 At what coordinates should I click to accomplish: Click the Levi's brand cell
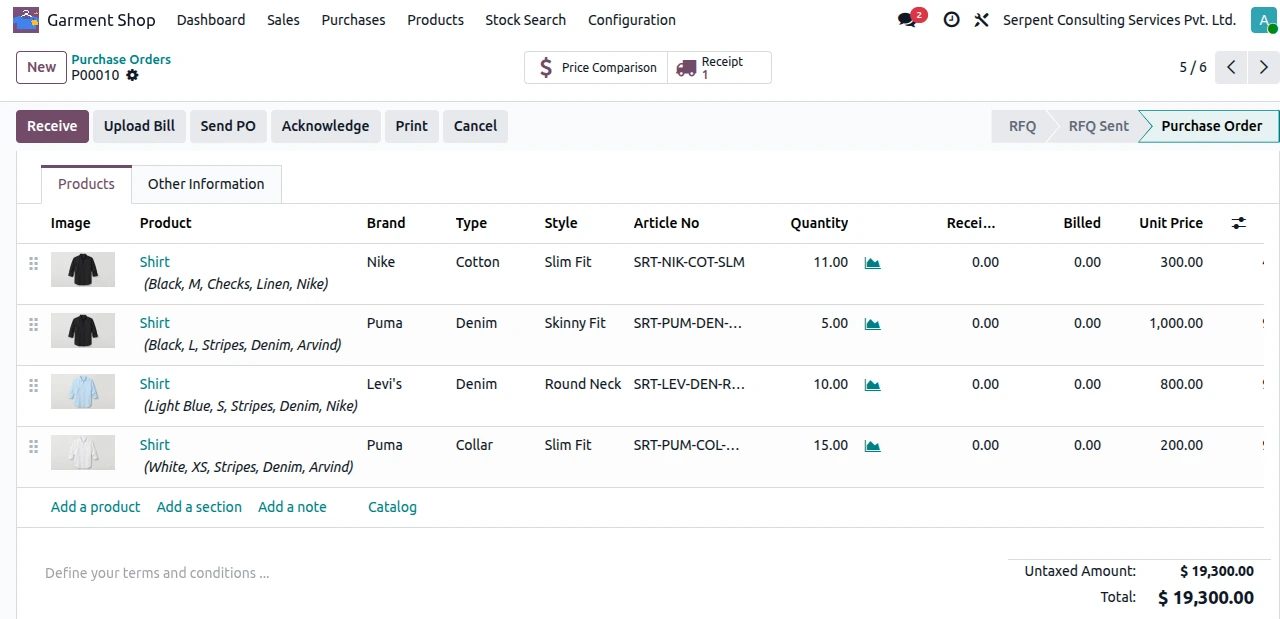pos(384,384)
